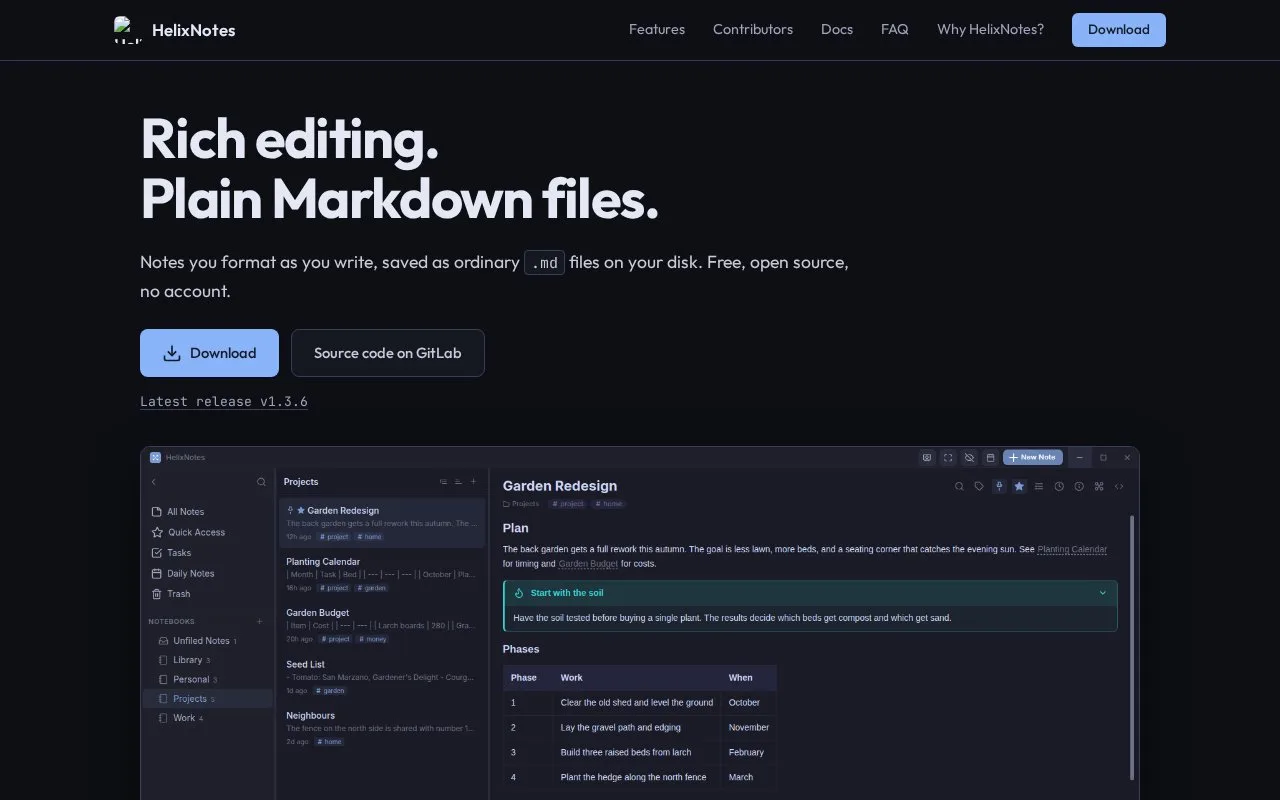Screen dimensions: 1280x800
Task: Open Quick Access in the sidebar
Action: pos(208,532)
